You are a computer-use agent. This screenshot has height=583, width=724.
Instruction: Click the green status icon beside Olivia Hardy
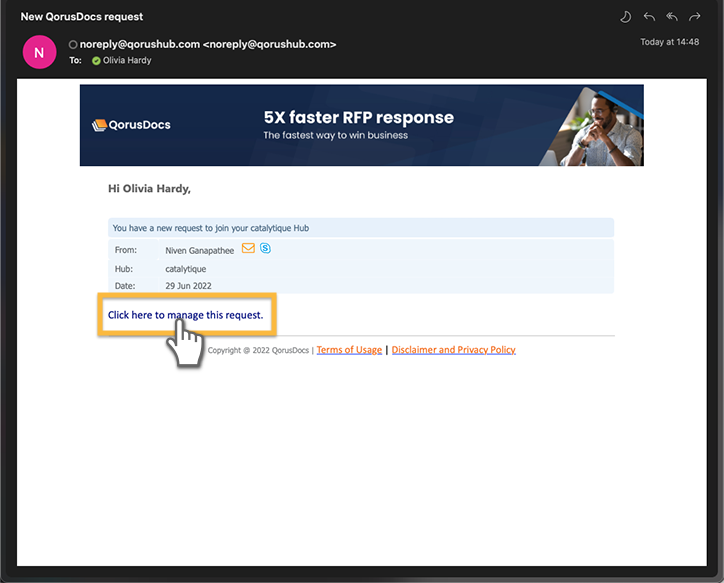(96, 60)
